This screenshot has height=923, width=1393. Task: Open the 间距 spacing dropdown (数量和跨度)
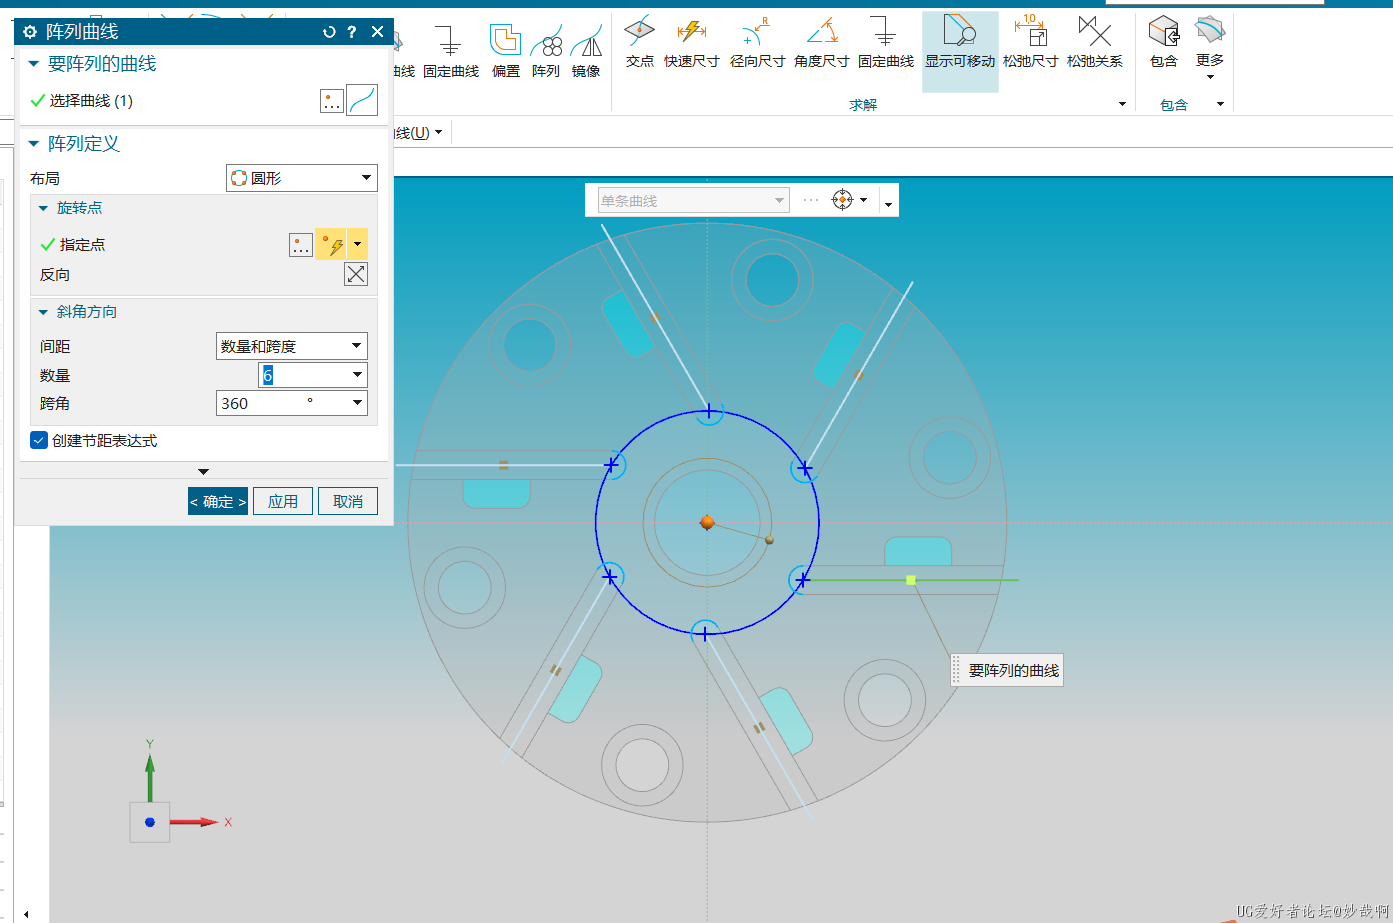click(292, 346)
